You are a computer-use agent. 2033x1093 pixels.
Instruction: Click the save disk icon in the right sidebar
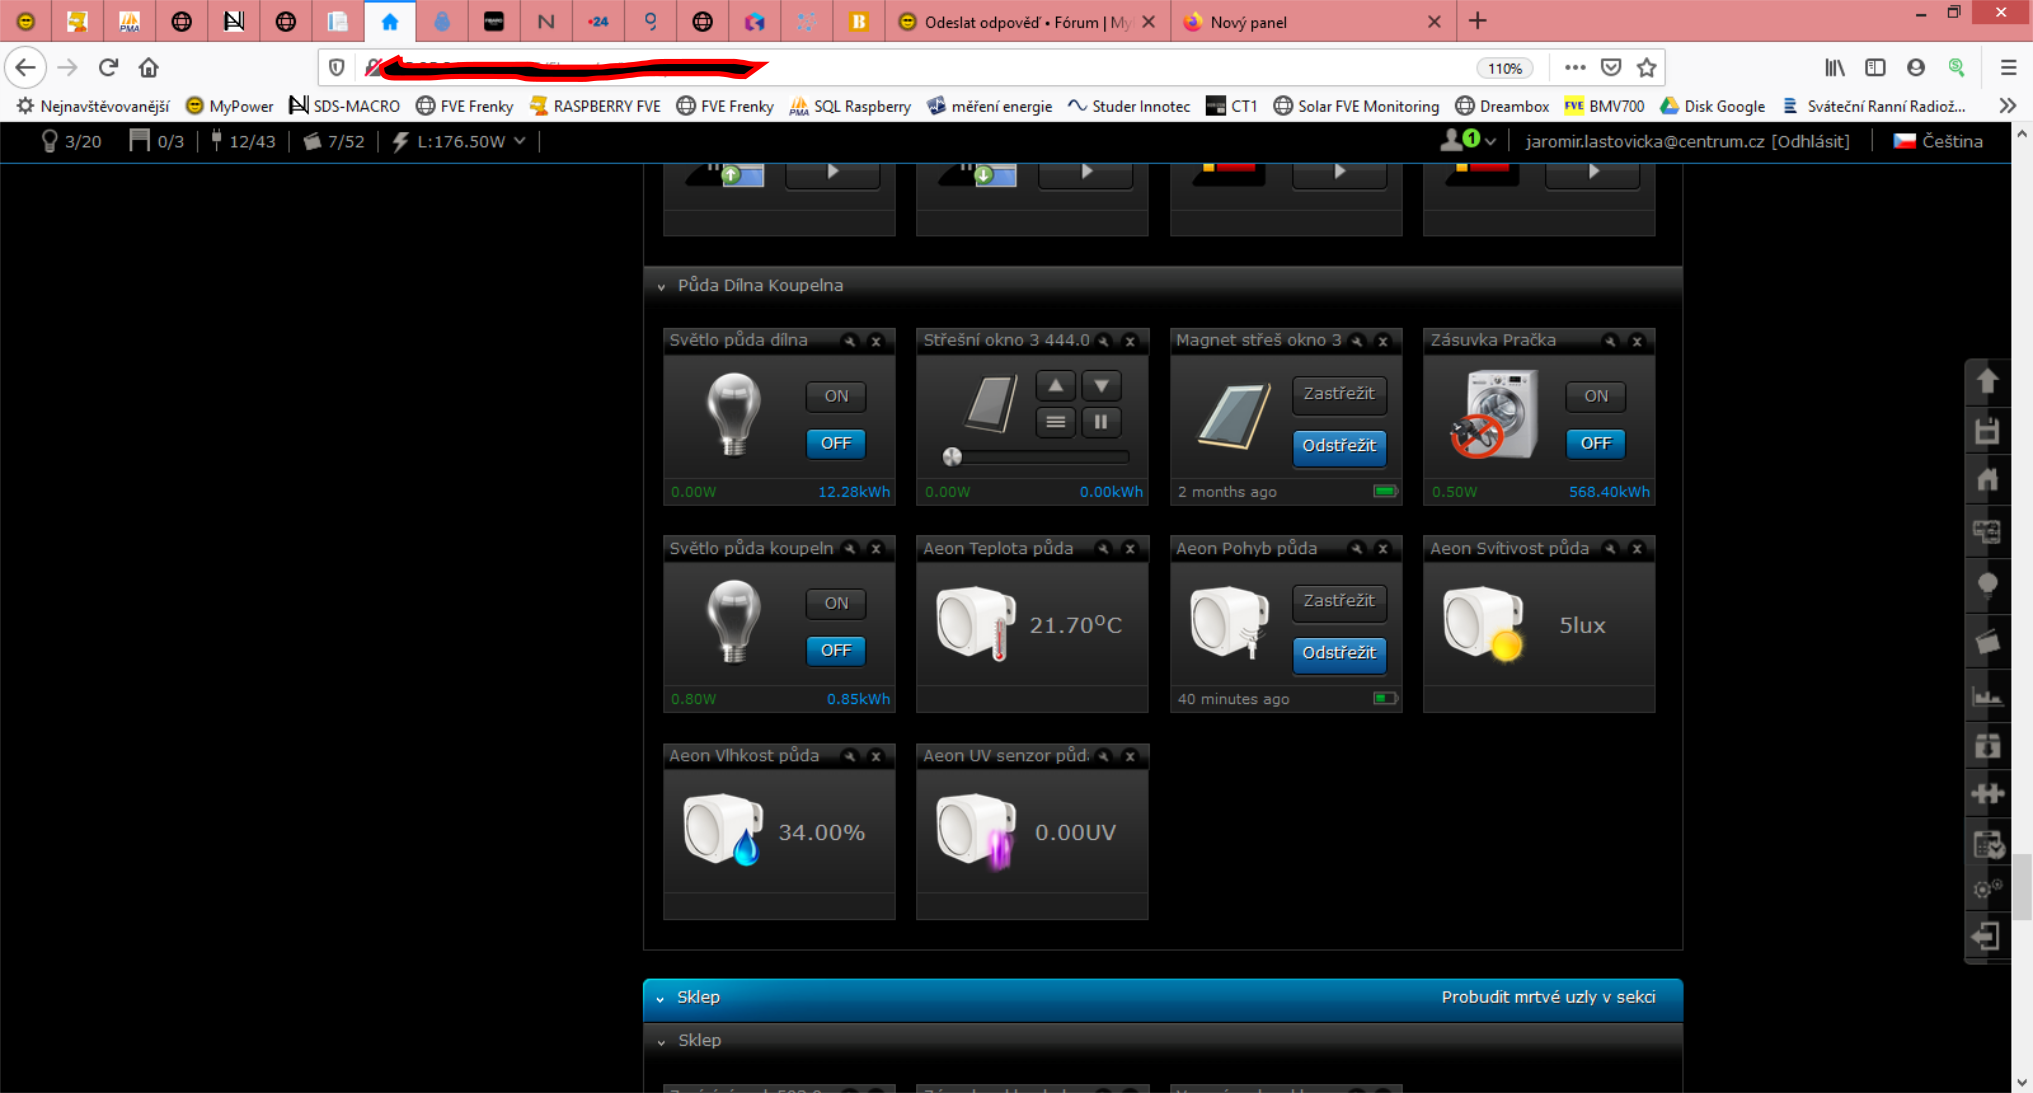pos(1987,431)
